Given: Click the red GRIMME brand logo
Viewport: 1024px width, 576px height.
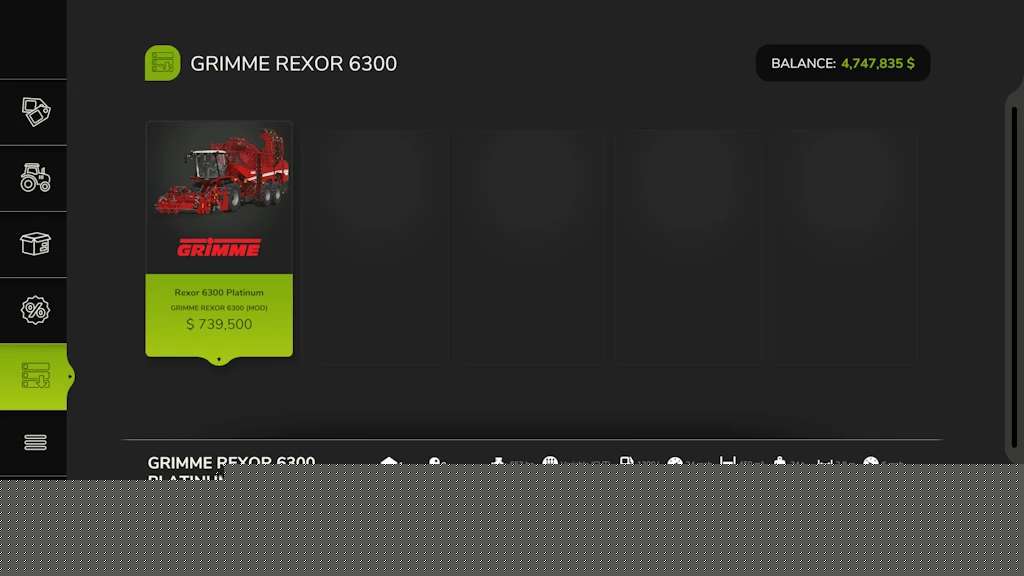Looking at the screenshot, I should tap(219, 247).
